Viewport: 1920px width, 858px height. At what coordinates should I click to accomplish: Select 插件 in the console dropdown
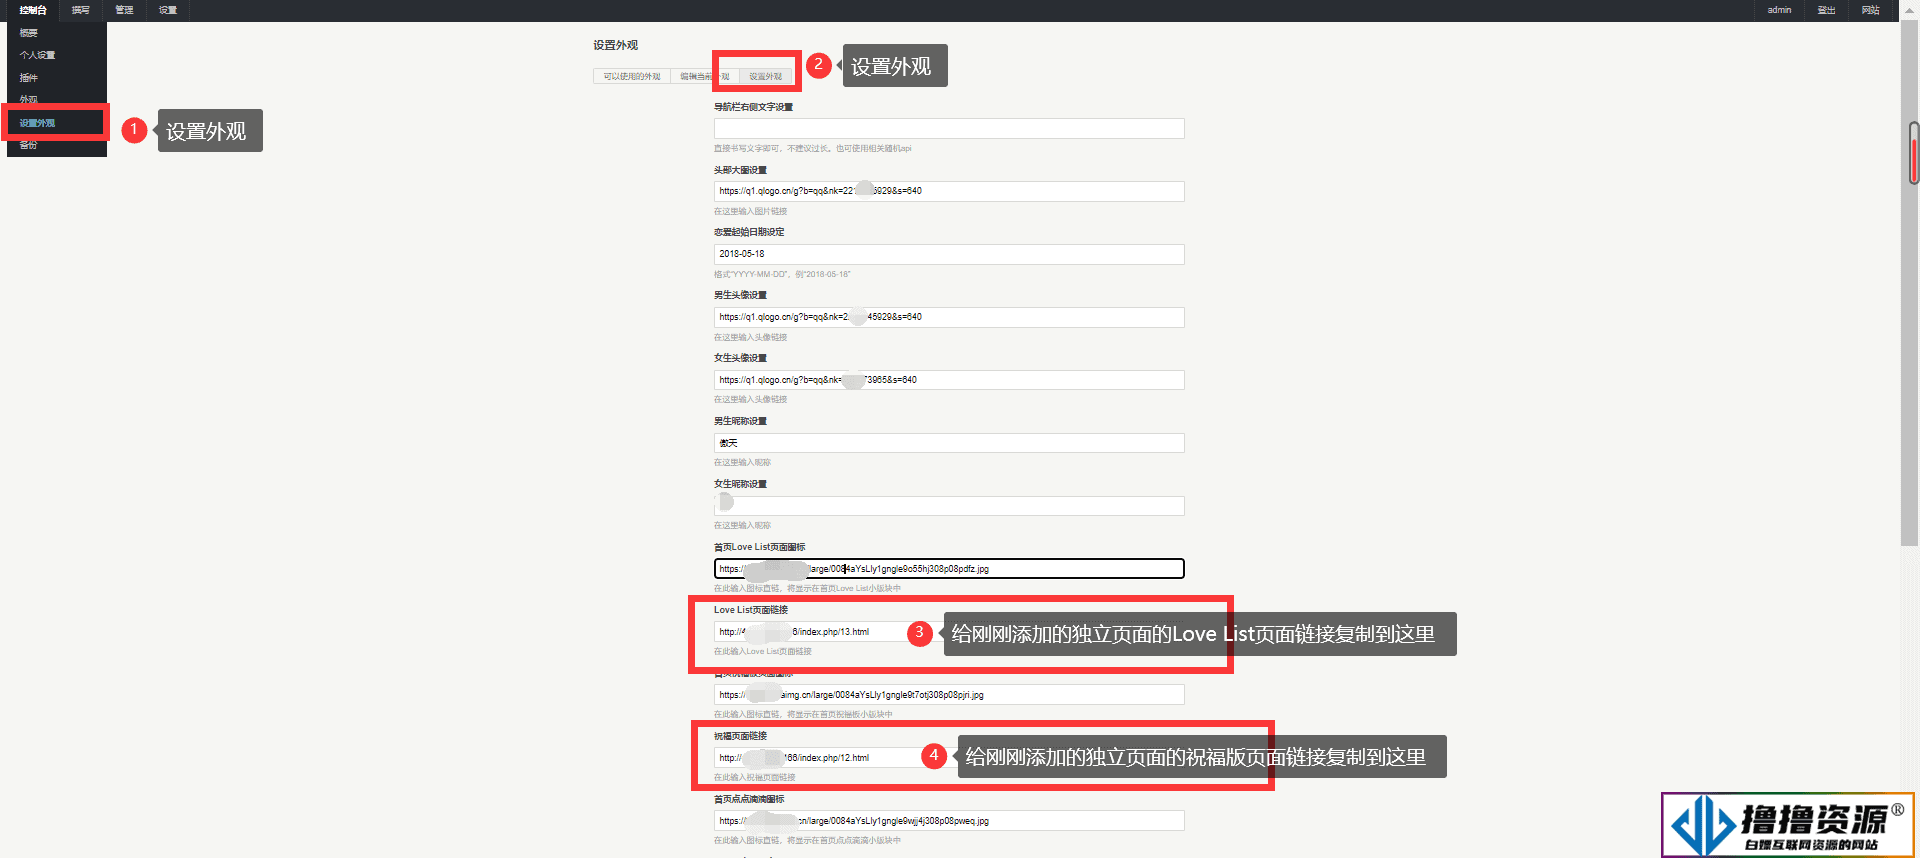[x=56, y=78]
